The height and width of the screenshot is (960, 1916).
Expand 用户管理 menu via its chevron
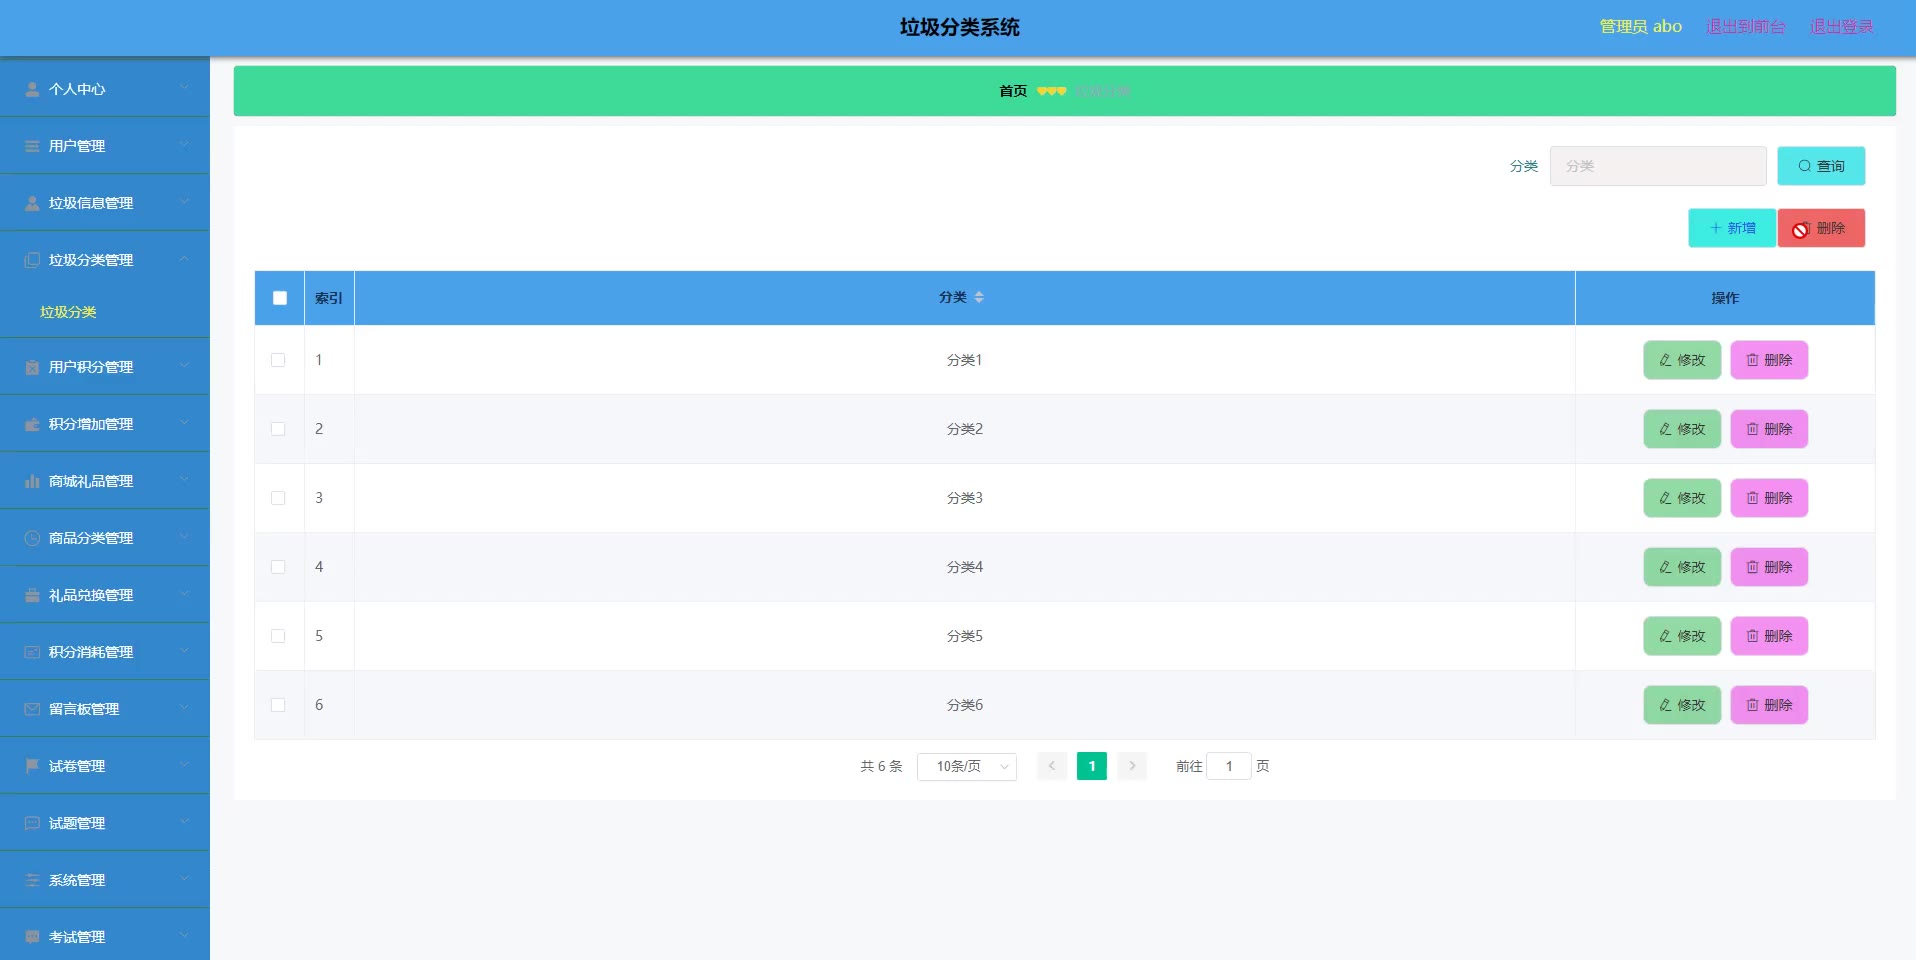click(x=184, y=145)
